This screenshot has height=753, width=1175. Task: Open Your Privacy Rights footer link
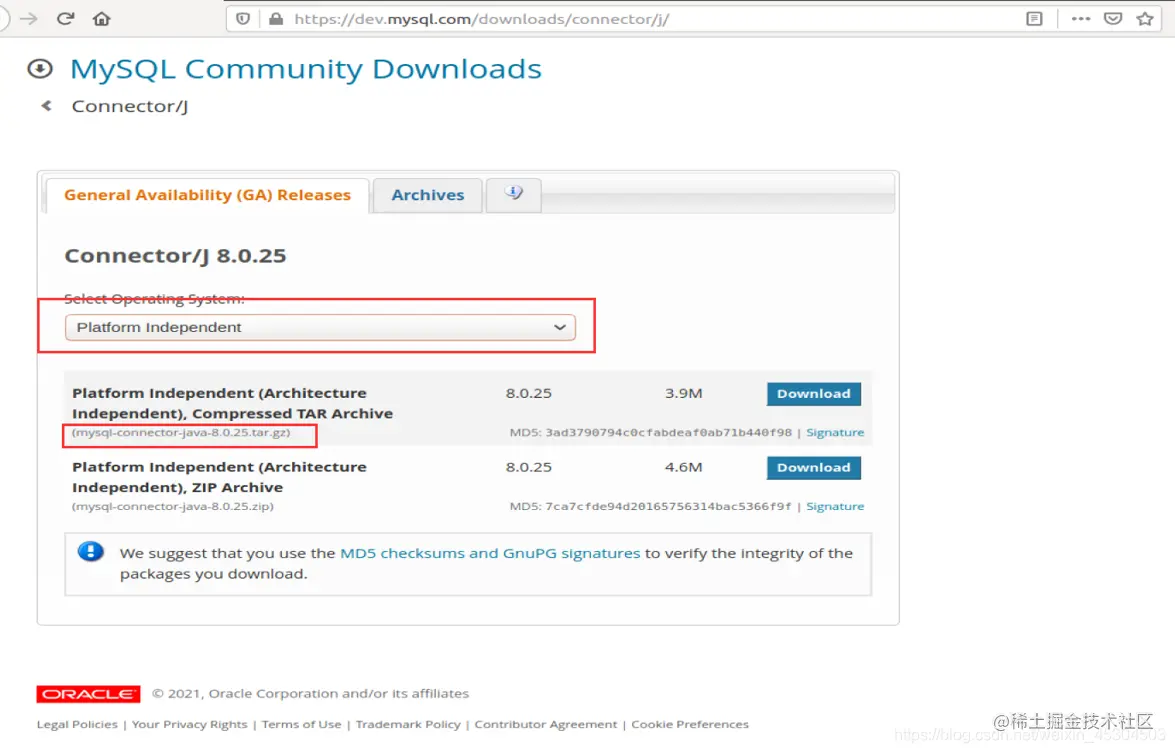pyautogui.click(x=190, y=725)
